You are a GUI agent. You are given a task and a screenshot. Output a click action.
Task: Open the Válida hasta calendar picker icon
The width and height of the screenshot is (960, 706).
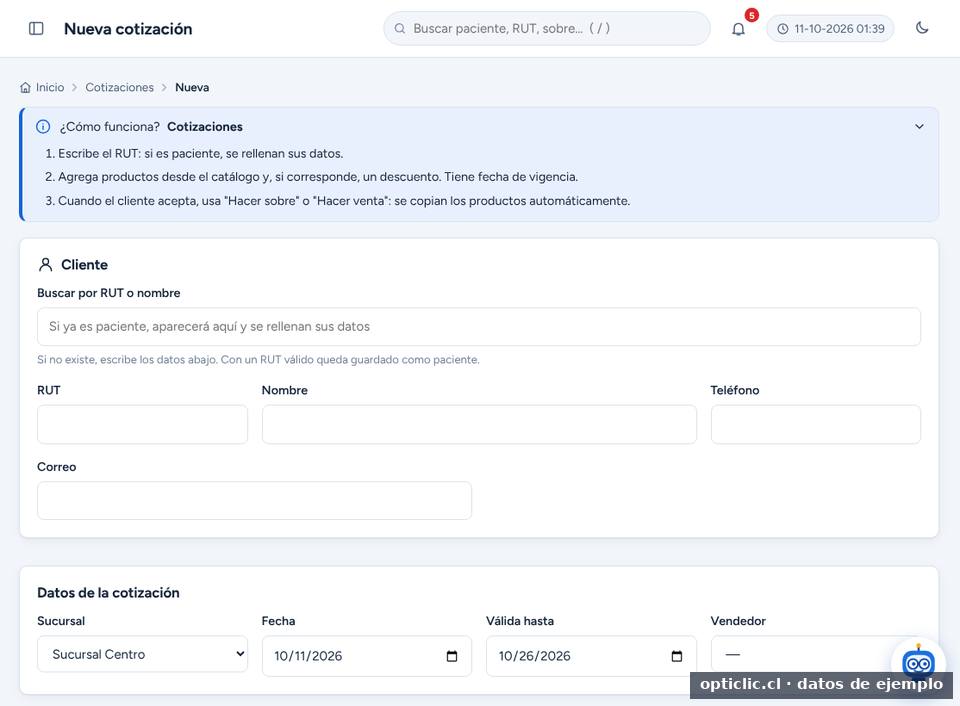pyautogui.click(x=677, y=656)
